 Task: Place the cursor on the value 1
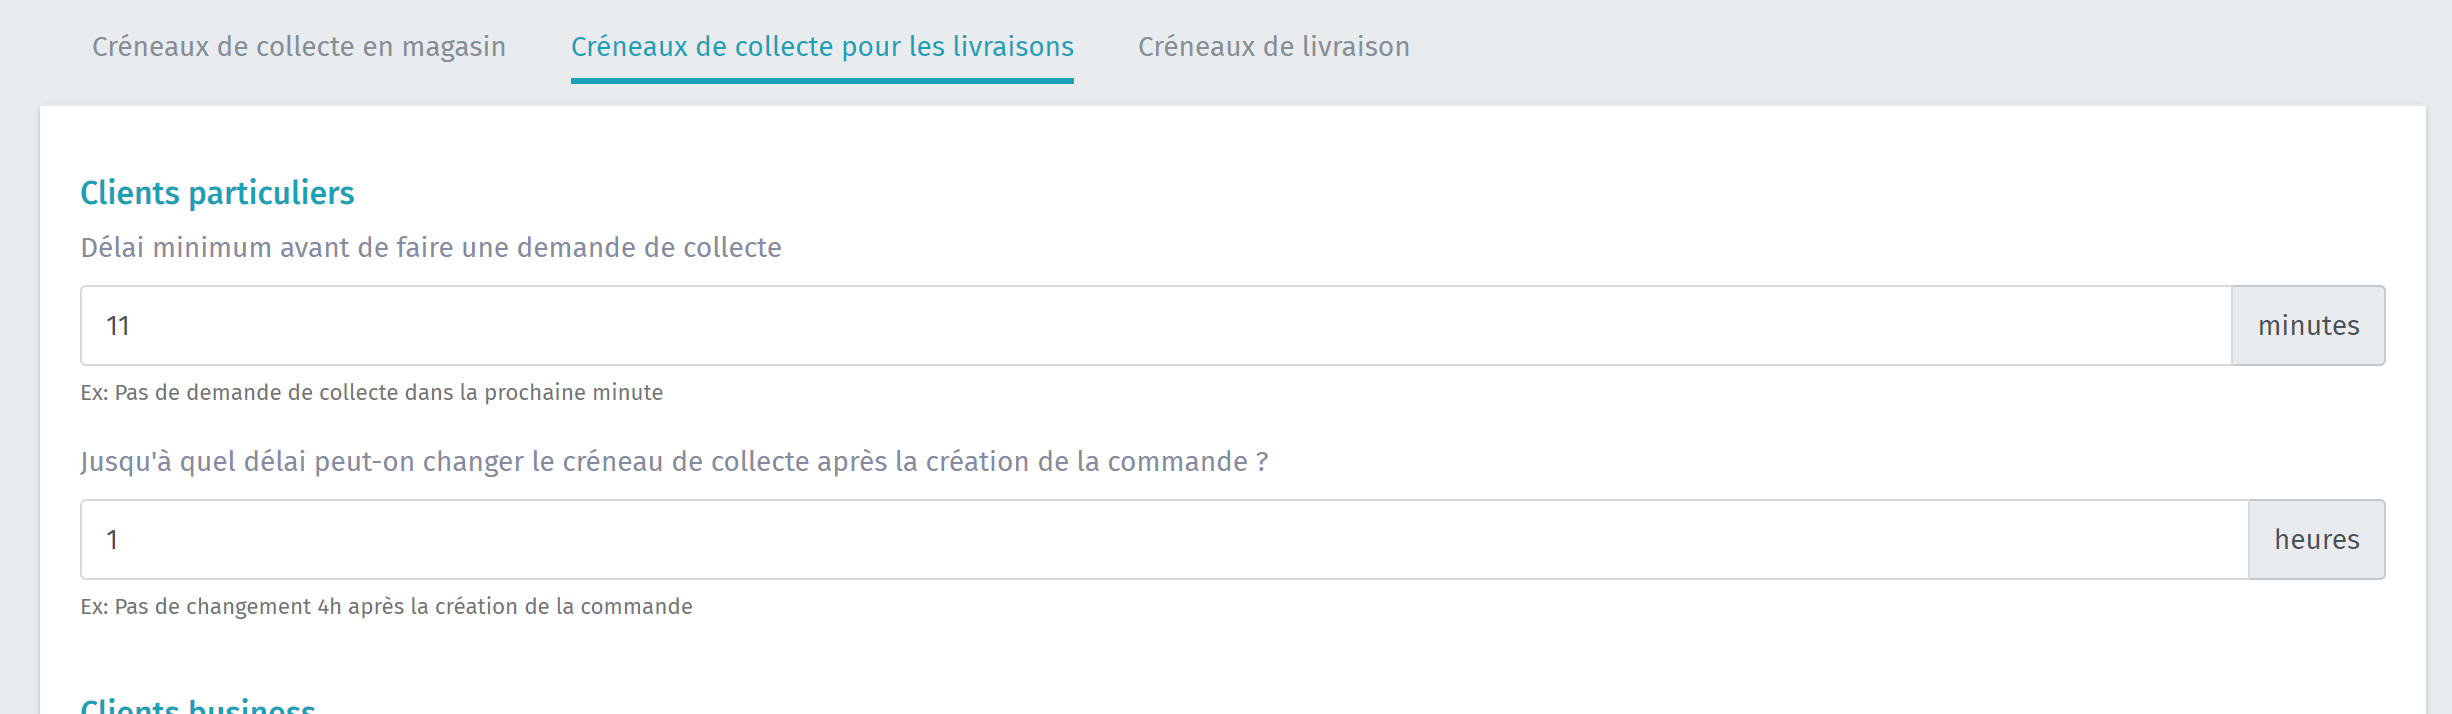(113, 540)
